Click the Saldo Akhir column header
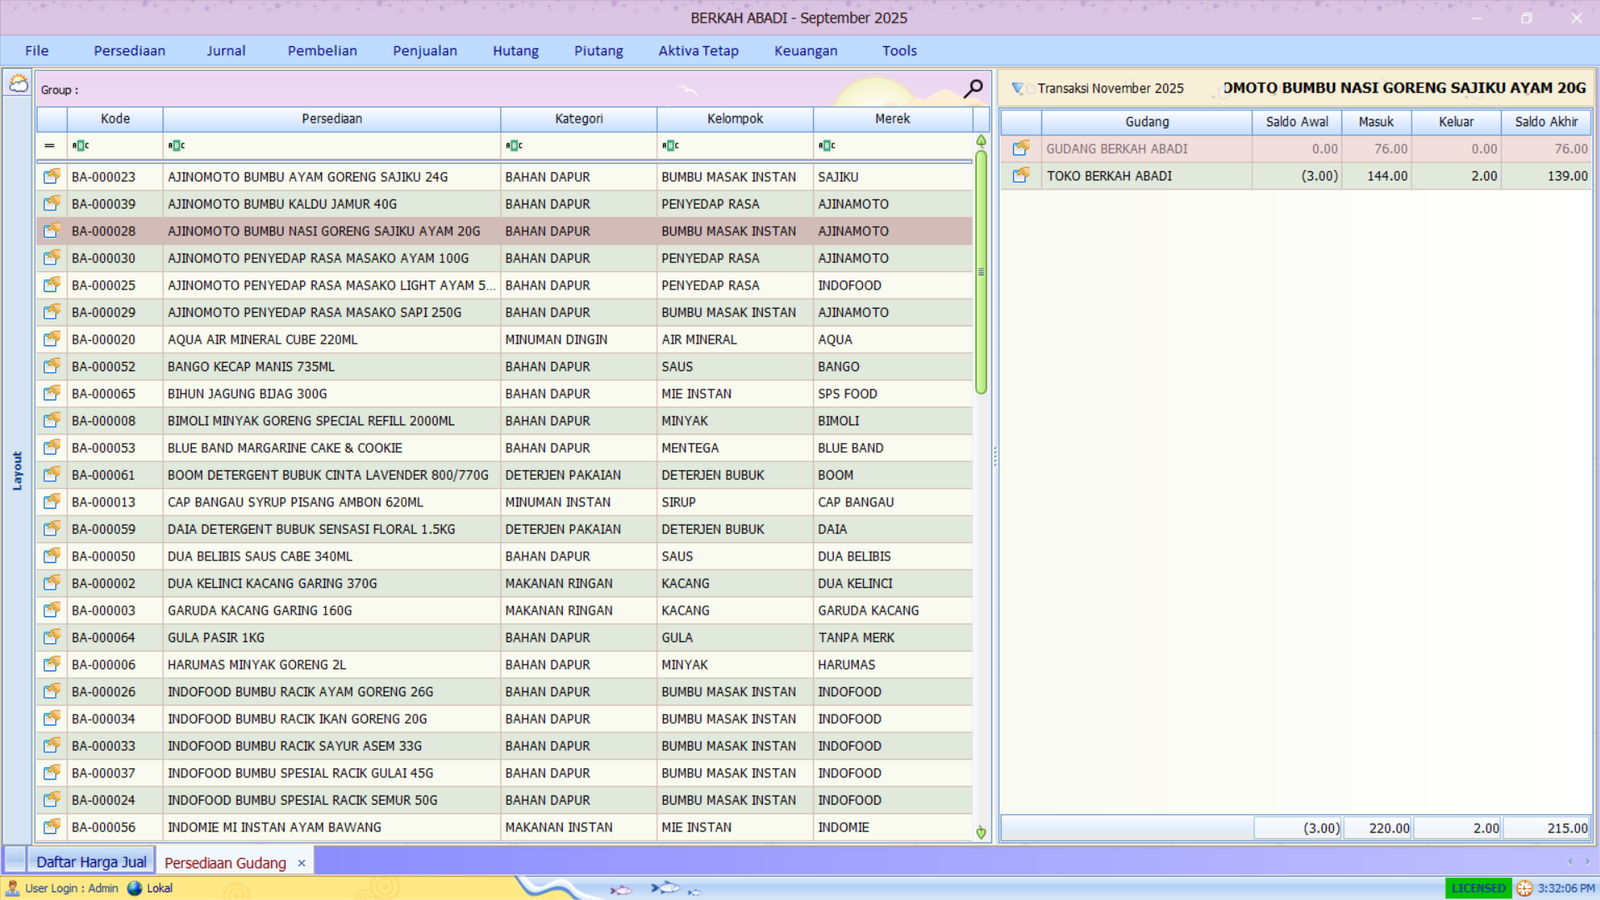The image size is (1600, 900). coord(1545,122)
